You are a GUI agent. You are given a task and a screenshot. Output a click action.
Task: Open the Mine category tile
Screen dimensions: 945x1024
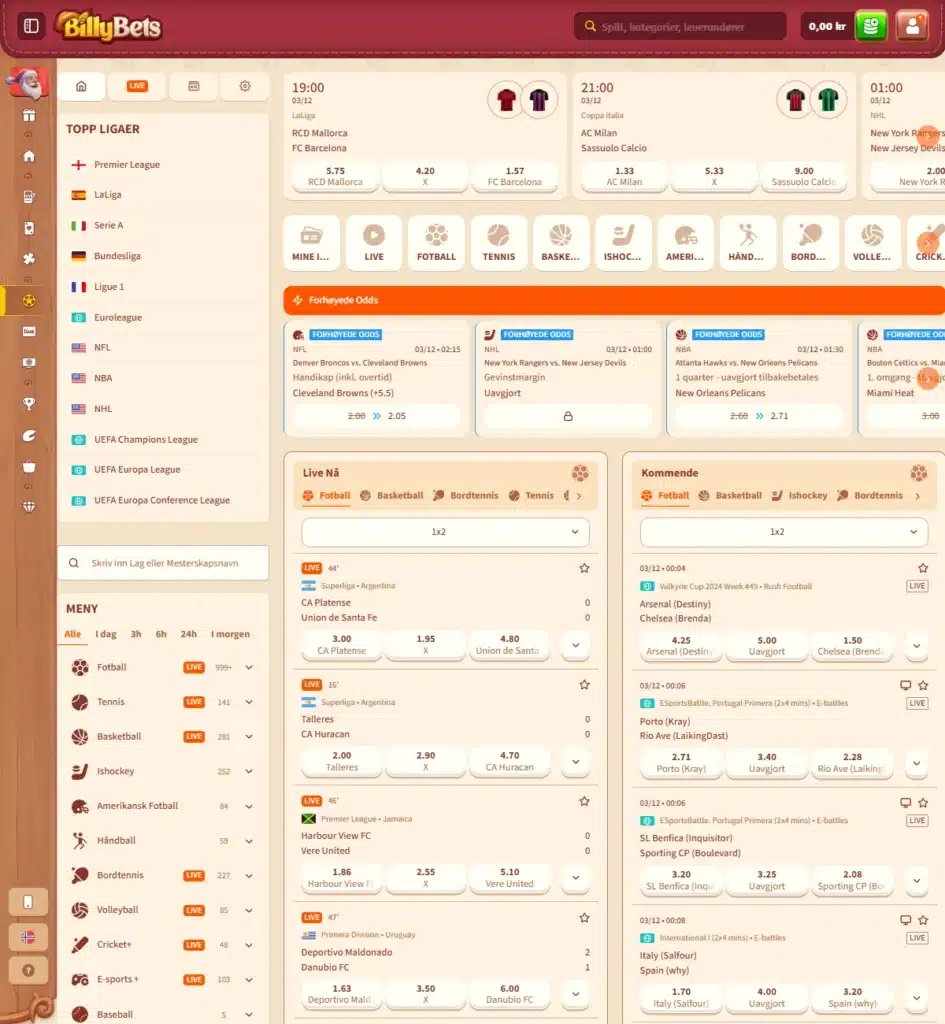[311, 243]
